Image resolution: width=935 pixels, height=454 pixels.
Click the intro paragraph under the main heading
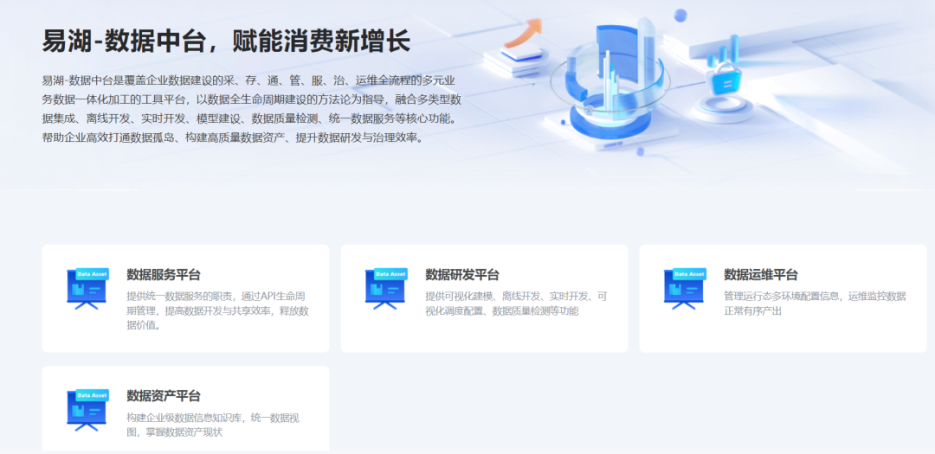[x=250, y=108]
